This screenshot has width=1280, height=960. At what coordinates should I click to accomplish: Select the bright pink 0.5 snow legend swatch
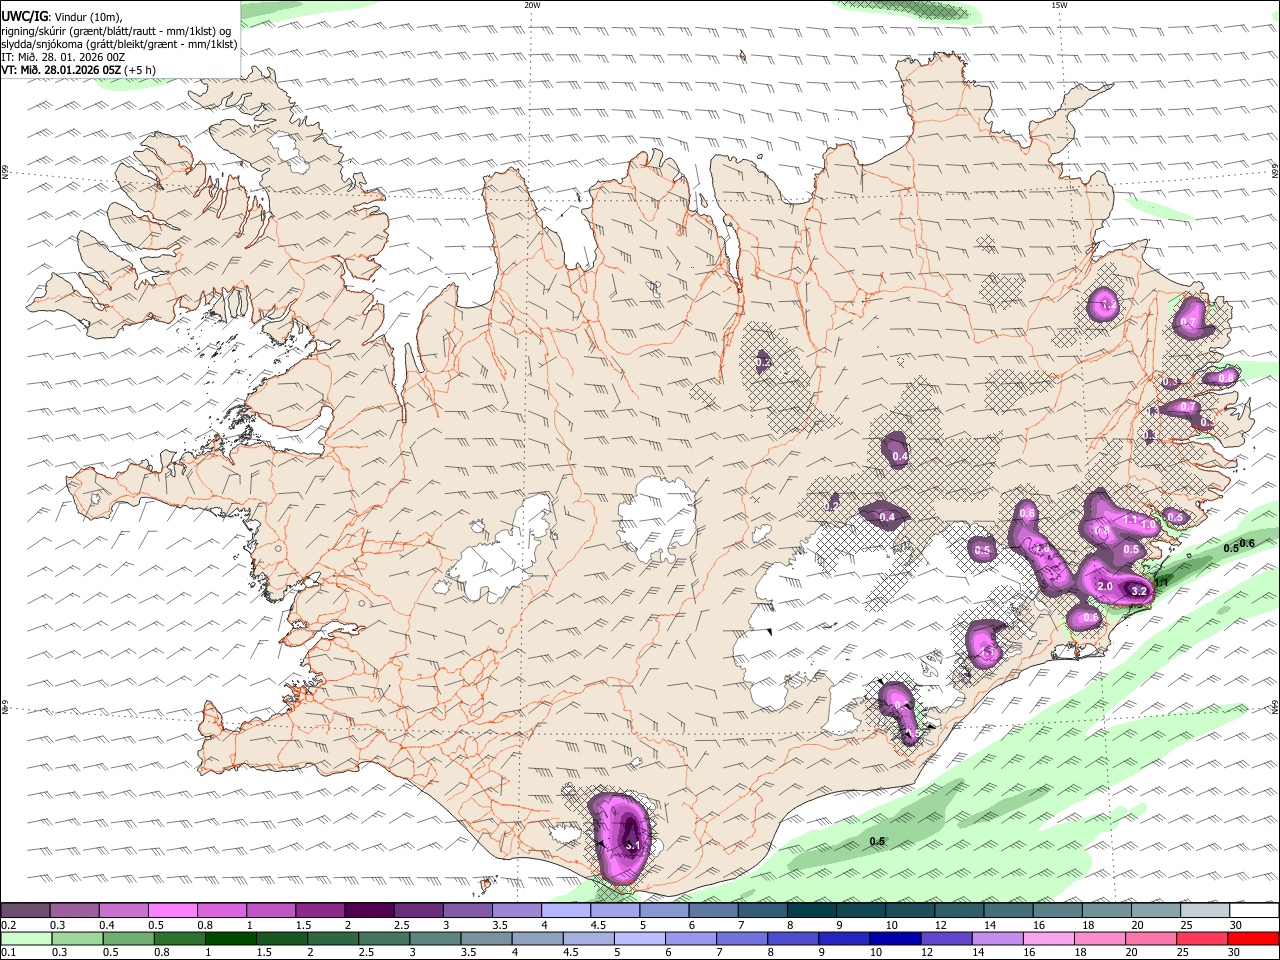pos(172,911)
